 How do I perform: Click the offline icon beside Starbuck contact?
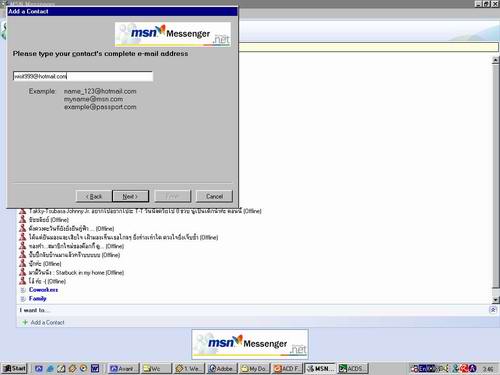(23, 272)
